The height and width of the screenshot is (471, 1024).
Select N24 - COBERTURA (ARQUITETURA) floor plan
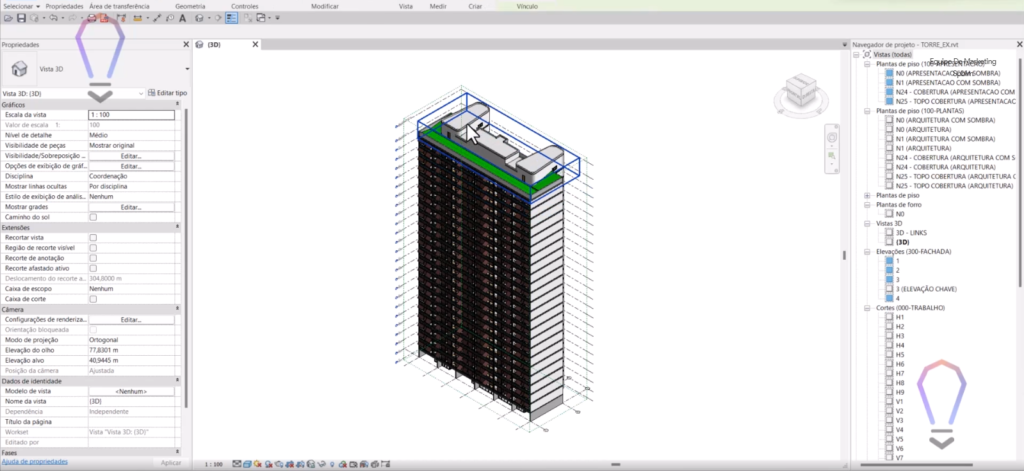pos(945,167)
